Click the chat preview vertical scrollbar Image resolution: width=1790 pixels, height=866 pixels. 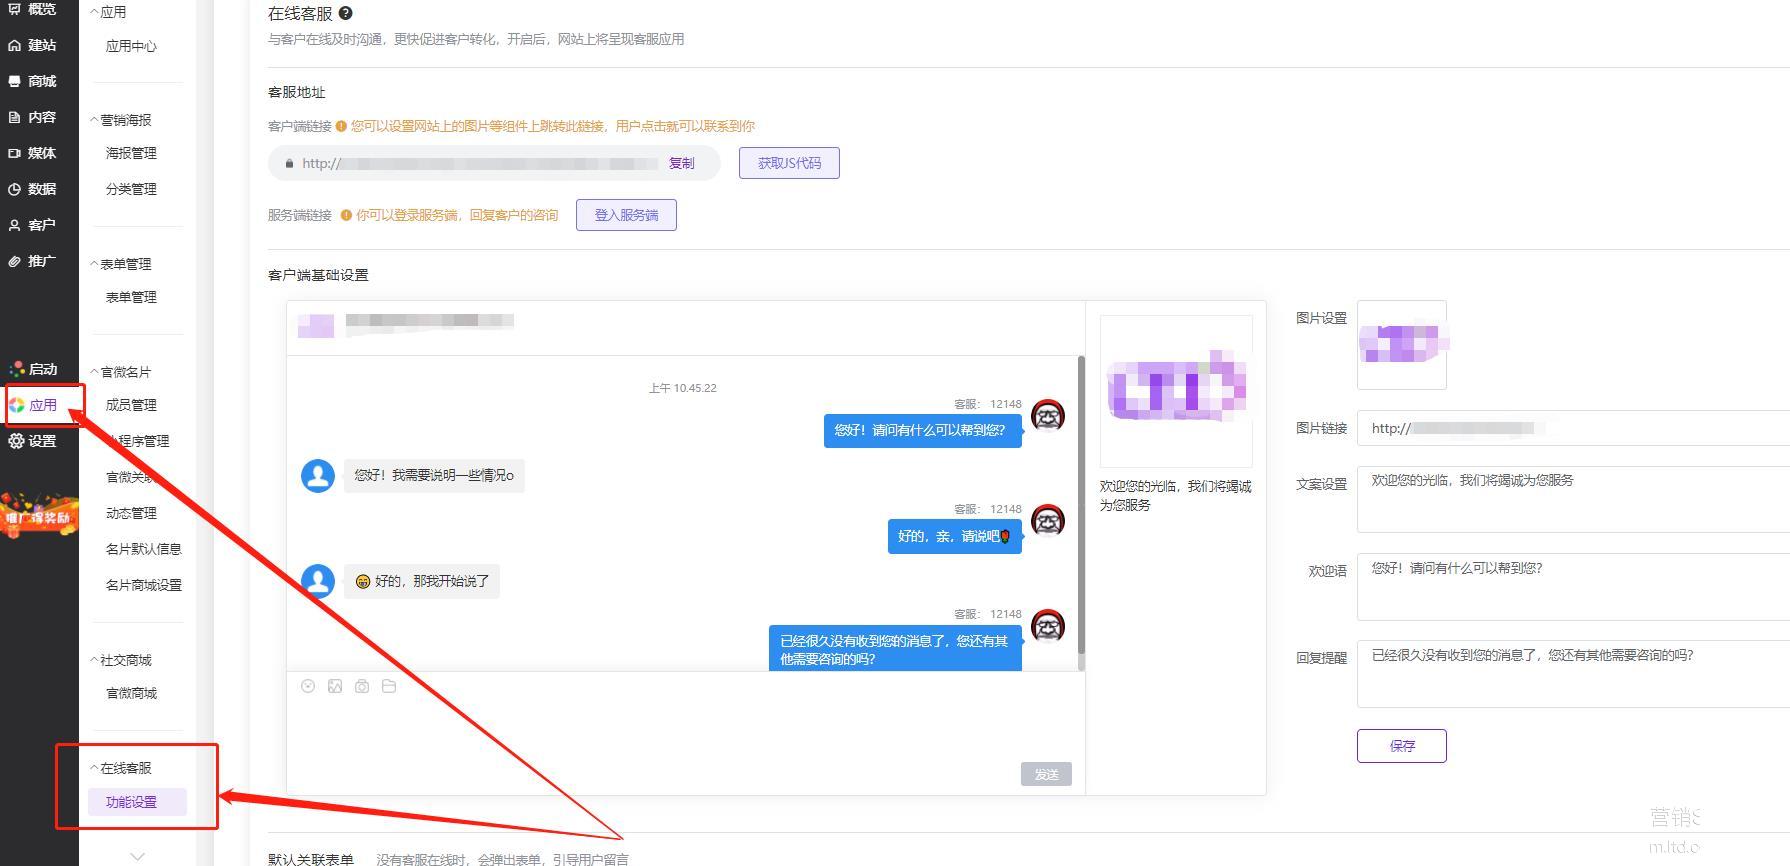(1081, 510)
